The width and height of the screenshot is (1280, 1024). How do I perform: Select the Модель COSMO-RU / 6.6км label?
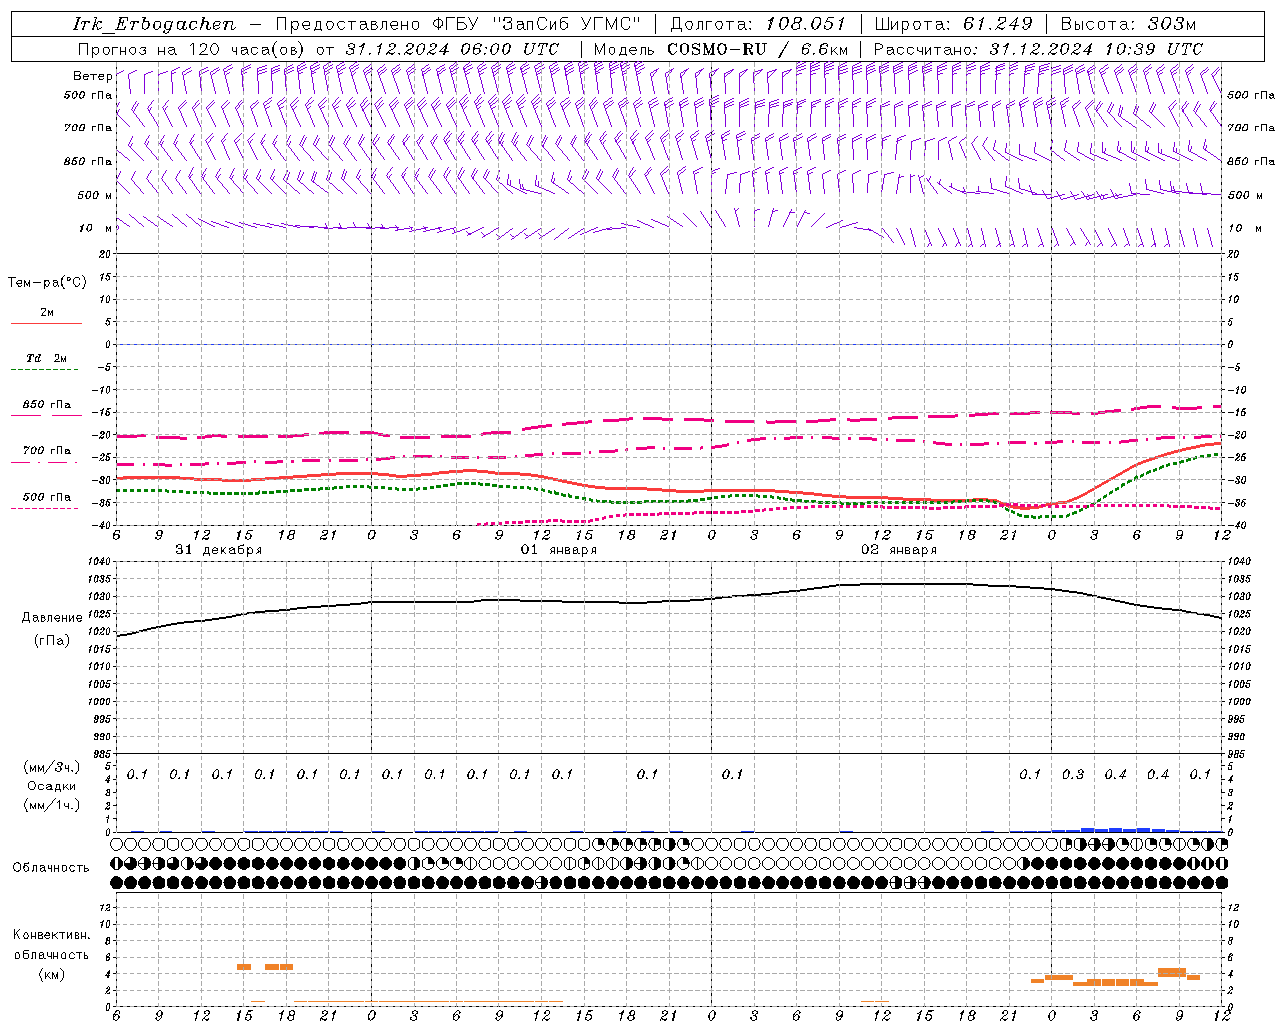(x=721, y=49)
